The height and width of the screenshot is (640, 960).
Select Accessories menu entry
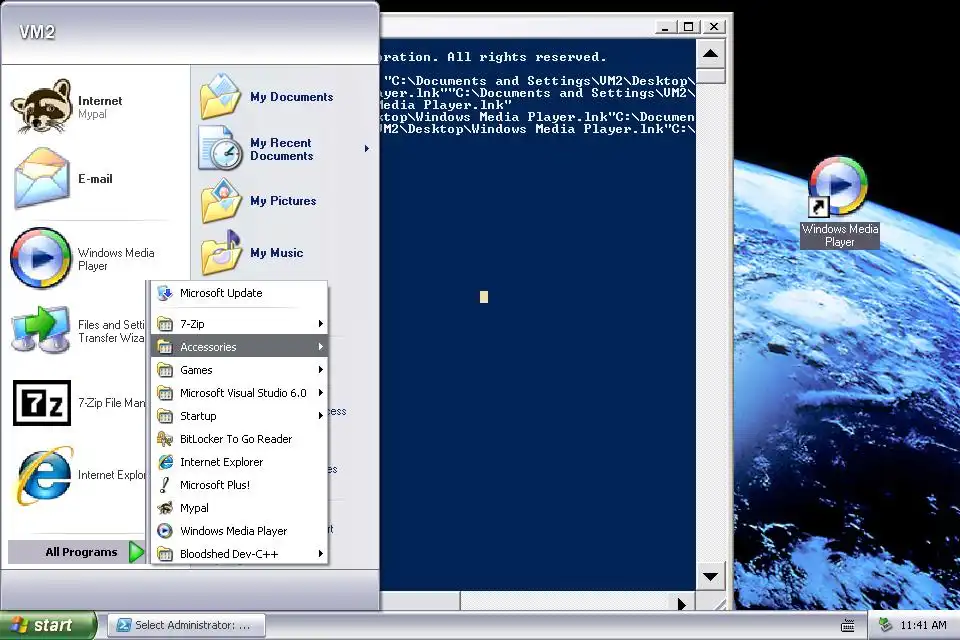point(239,347)
